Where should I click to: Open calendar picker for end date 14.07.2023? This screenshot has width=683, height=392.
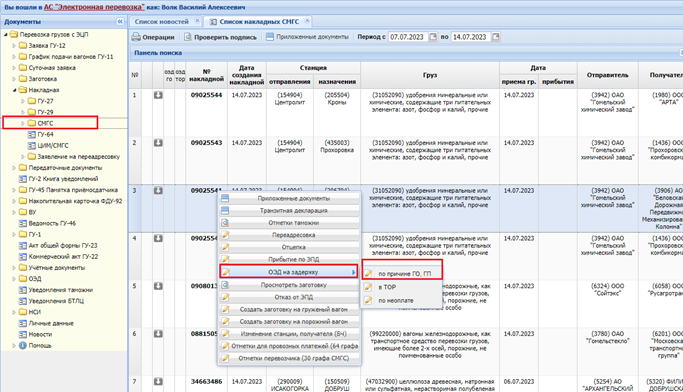click(496, 37)
